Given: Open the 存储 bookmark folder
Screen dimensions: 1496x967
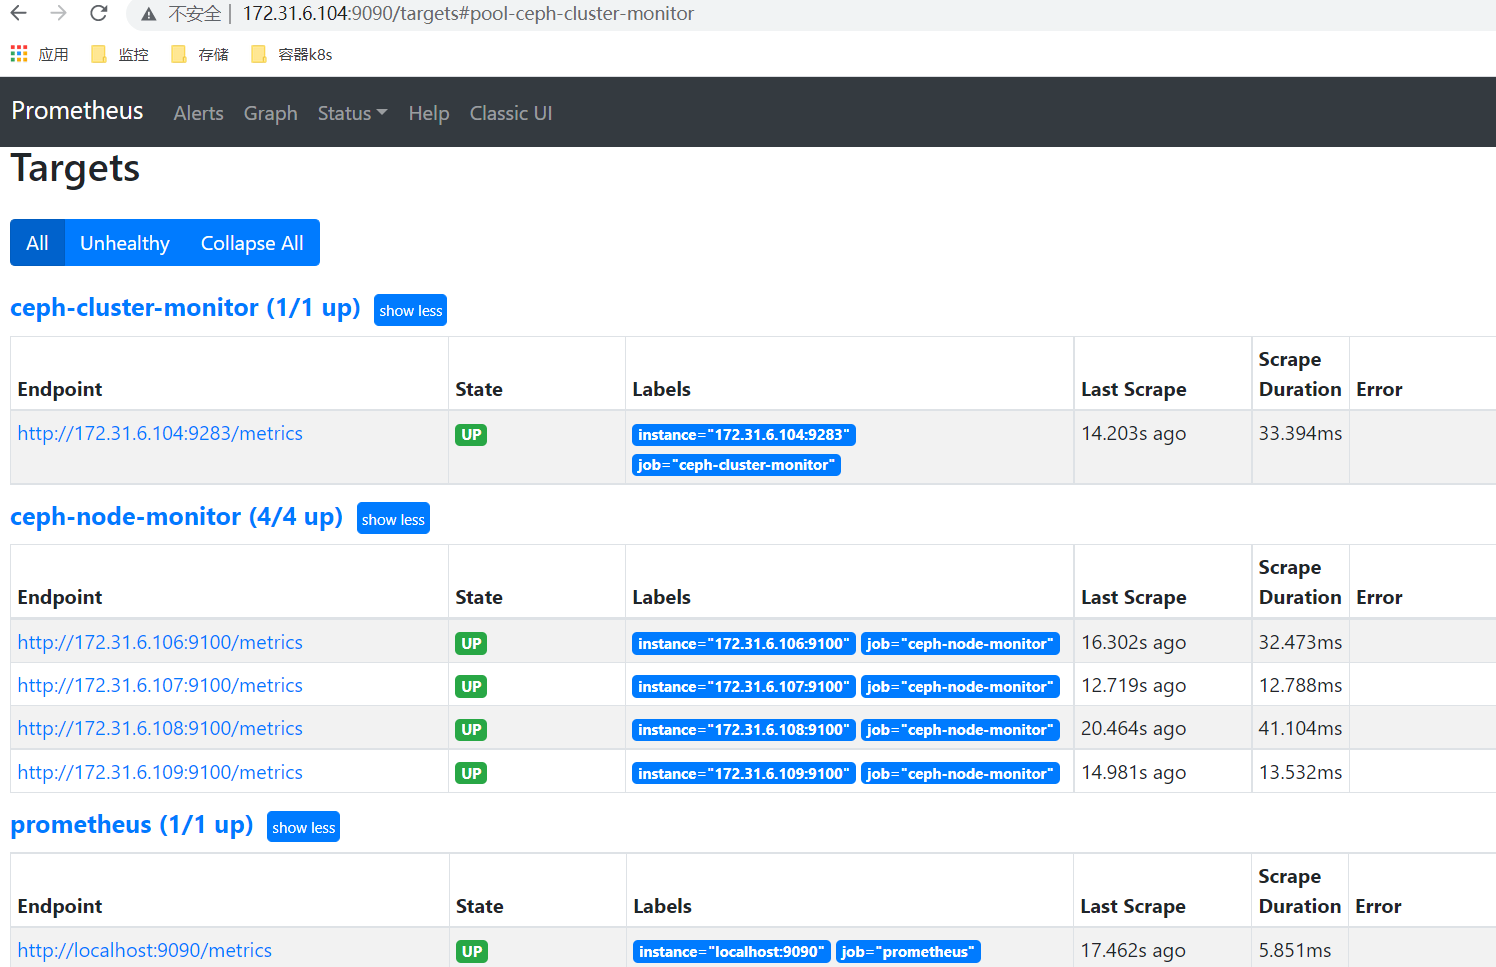Looking at the screenshot, I should tap(200, 54).
